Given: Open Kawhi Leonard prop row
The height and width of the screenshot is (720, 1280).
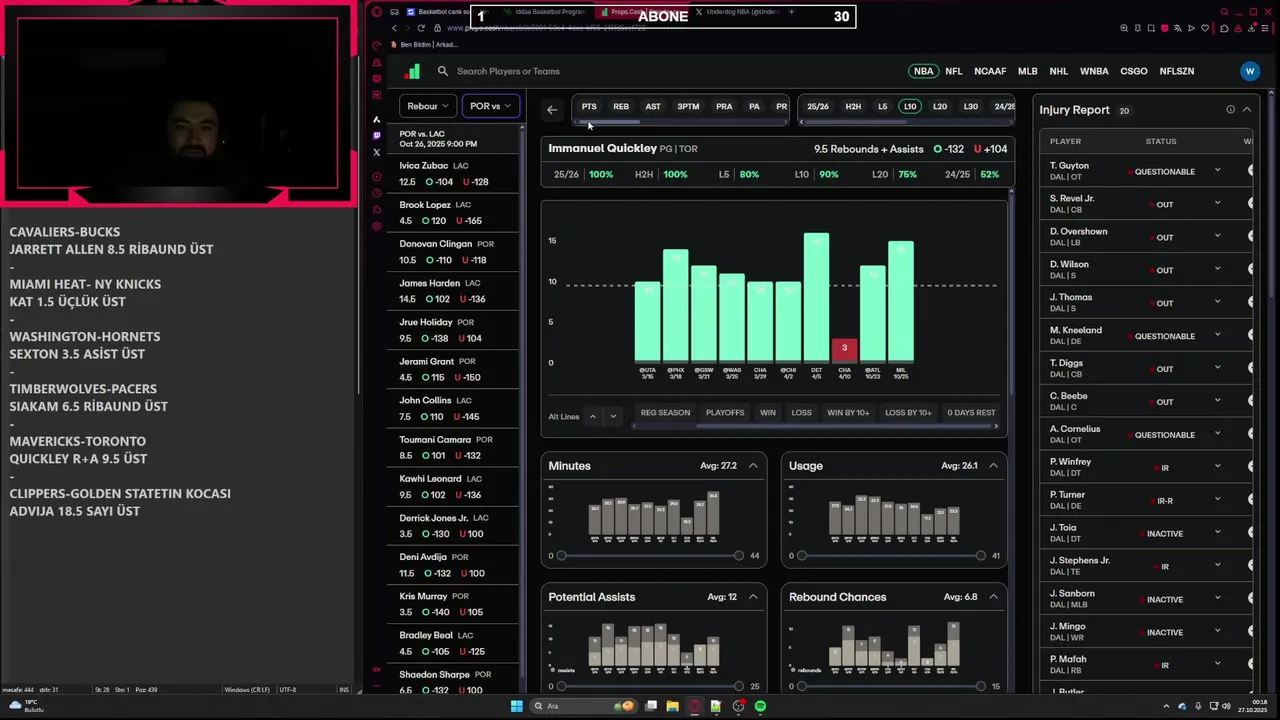Looking at the screenshot, I should [455, 486].
